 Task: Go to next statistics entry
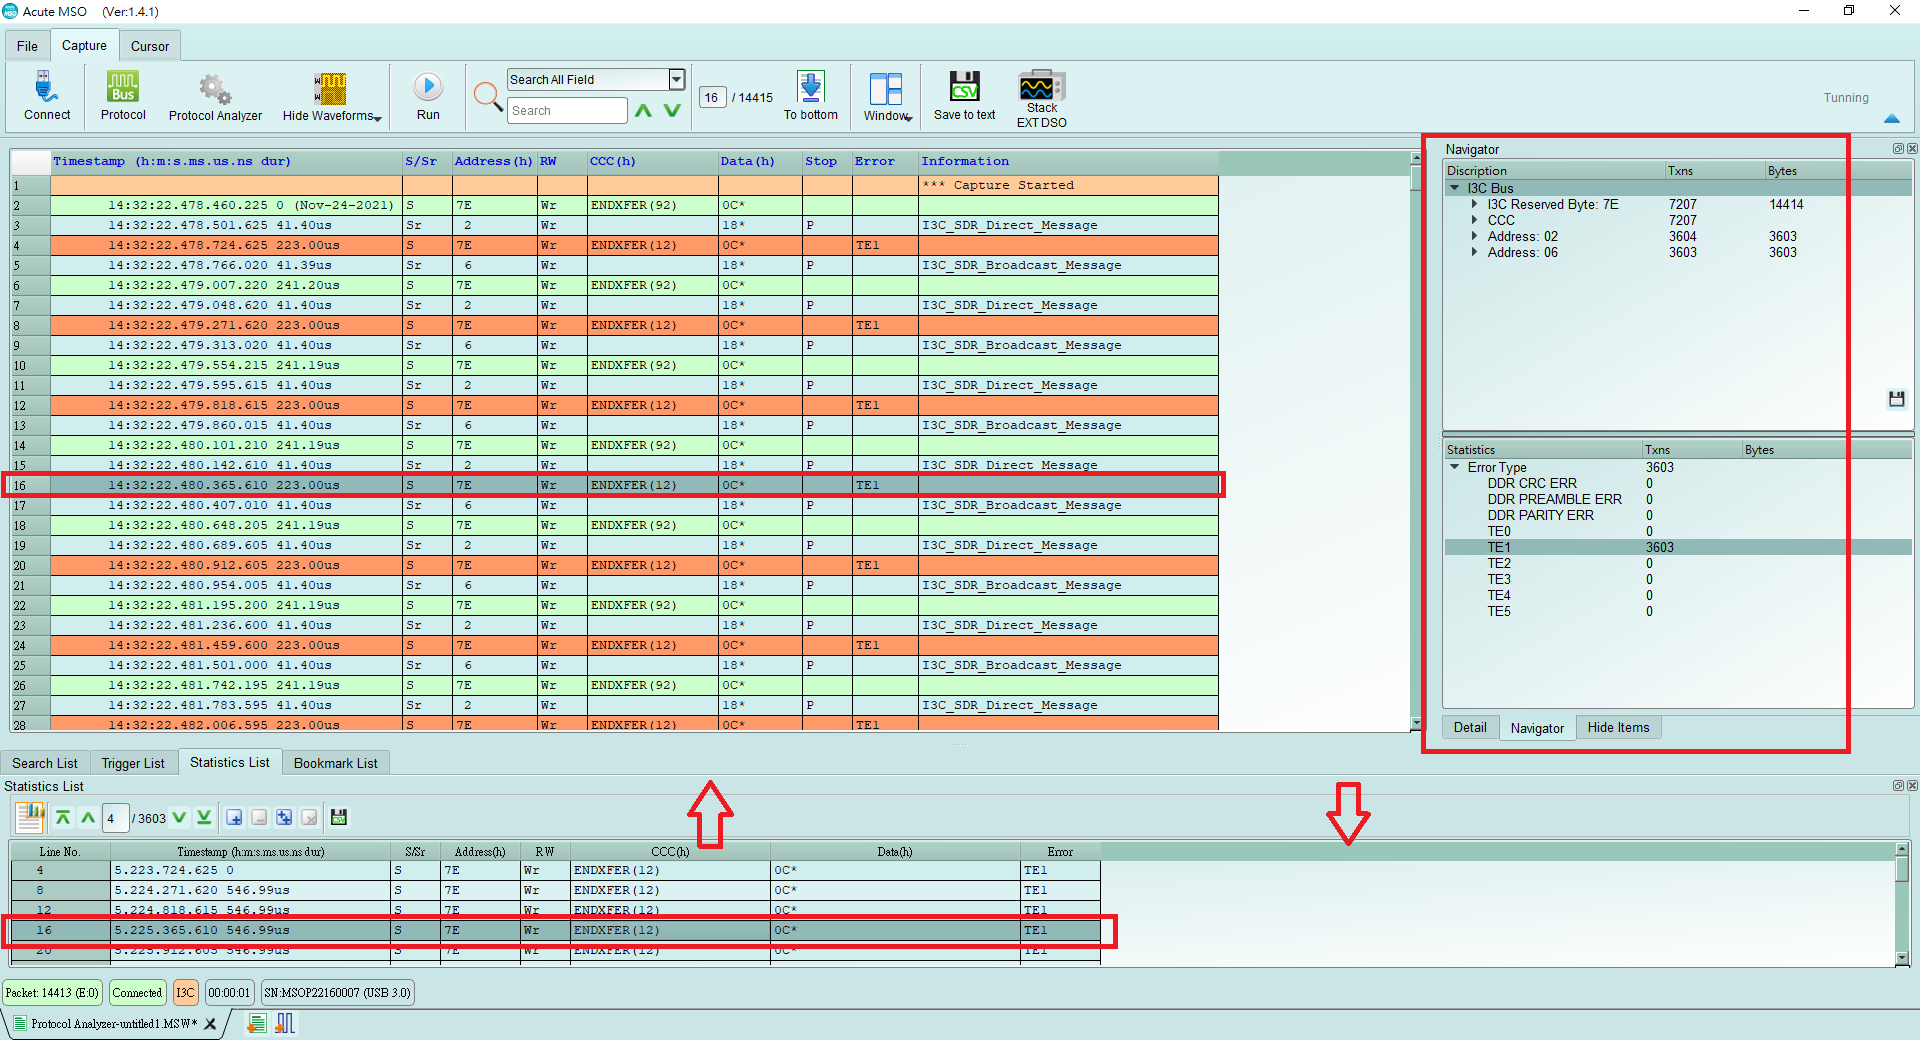point(179,817)
